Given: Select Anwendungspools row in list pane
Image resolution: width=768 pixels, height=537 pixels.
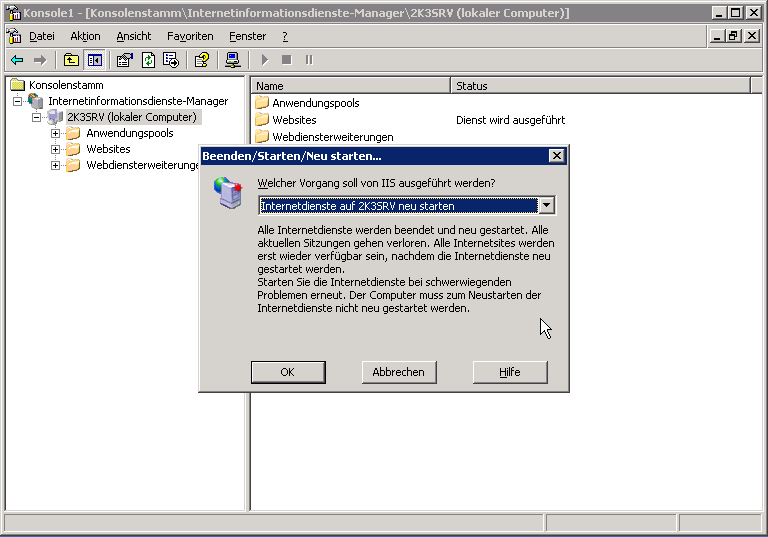Looking at the screenshot, I should click(316, 103).
